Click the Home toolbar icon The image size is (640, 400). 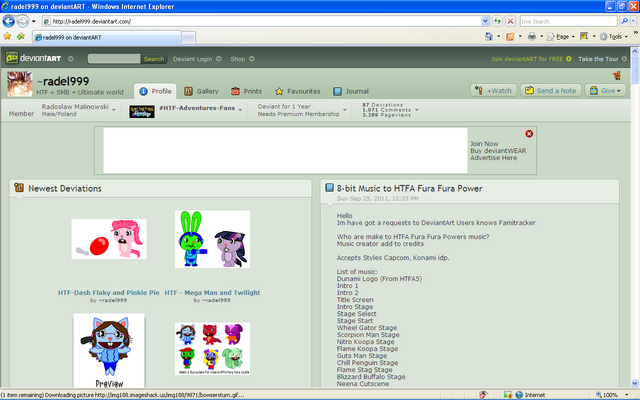click(x=489, y=37)
